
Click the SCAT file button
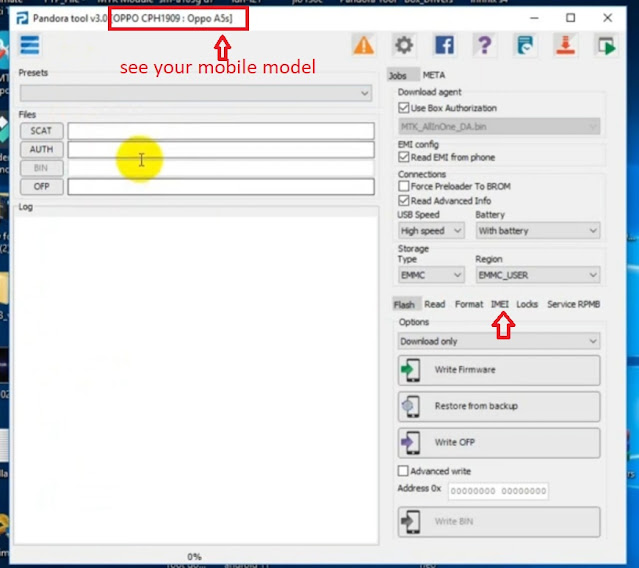(42, 131)
